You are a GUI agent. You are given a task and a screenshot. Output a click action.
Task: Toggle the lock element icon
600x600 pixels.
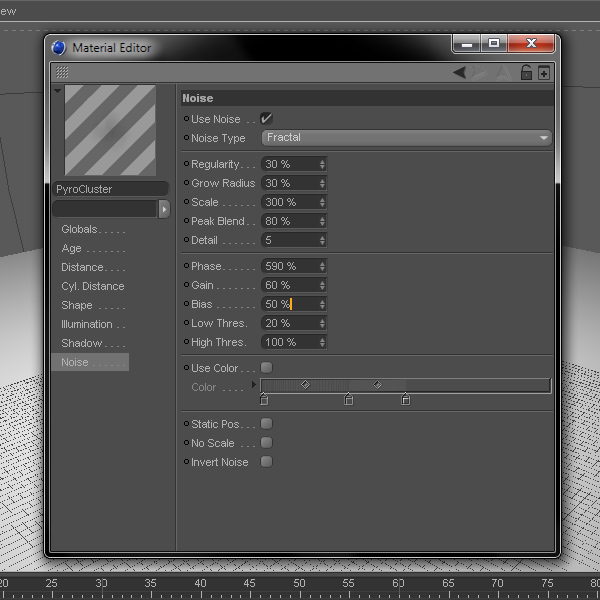pyautogui.click(x=527, y=72)
